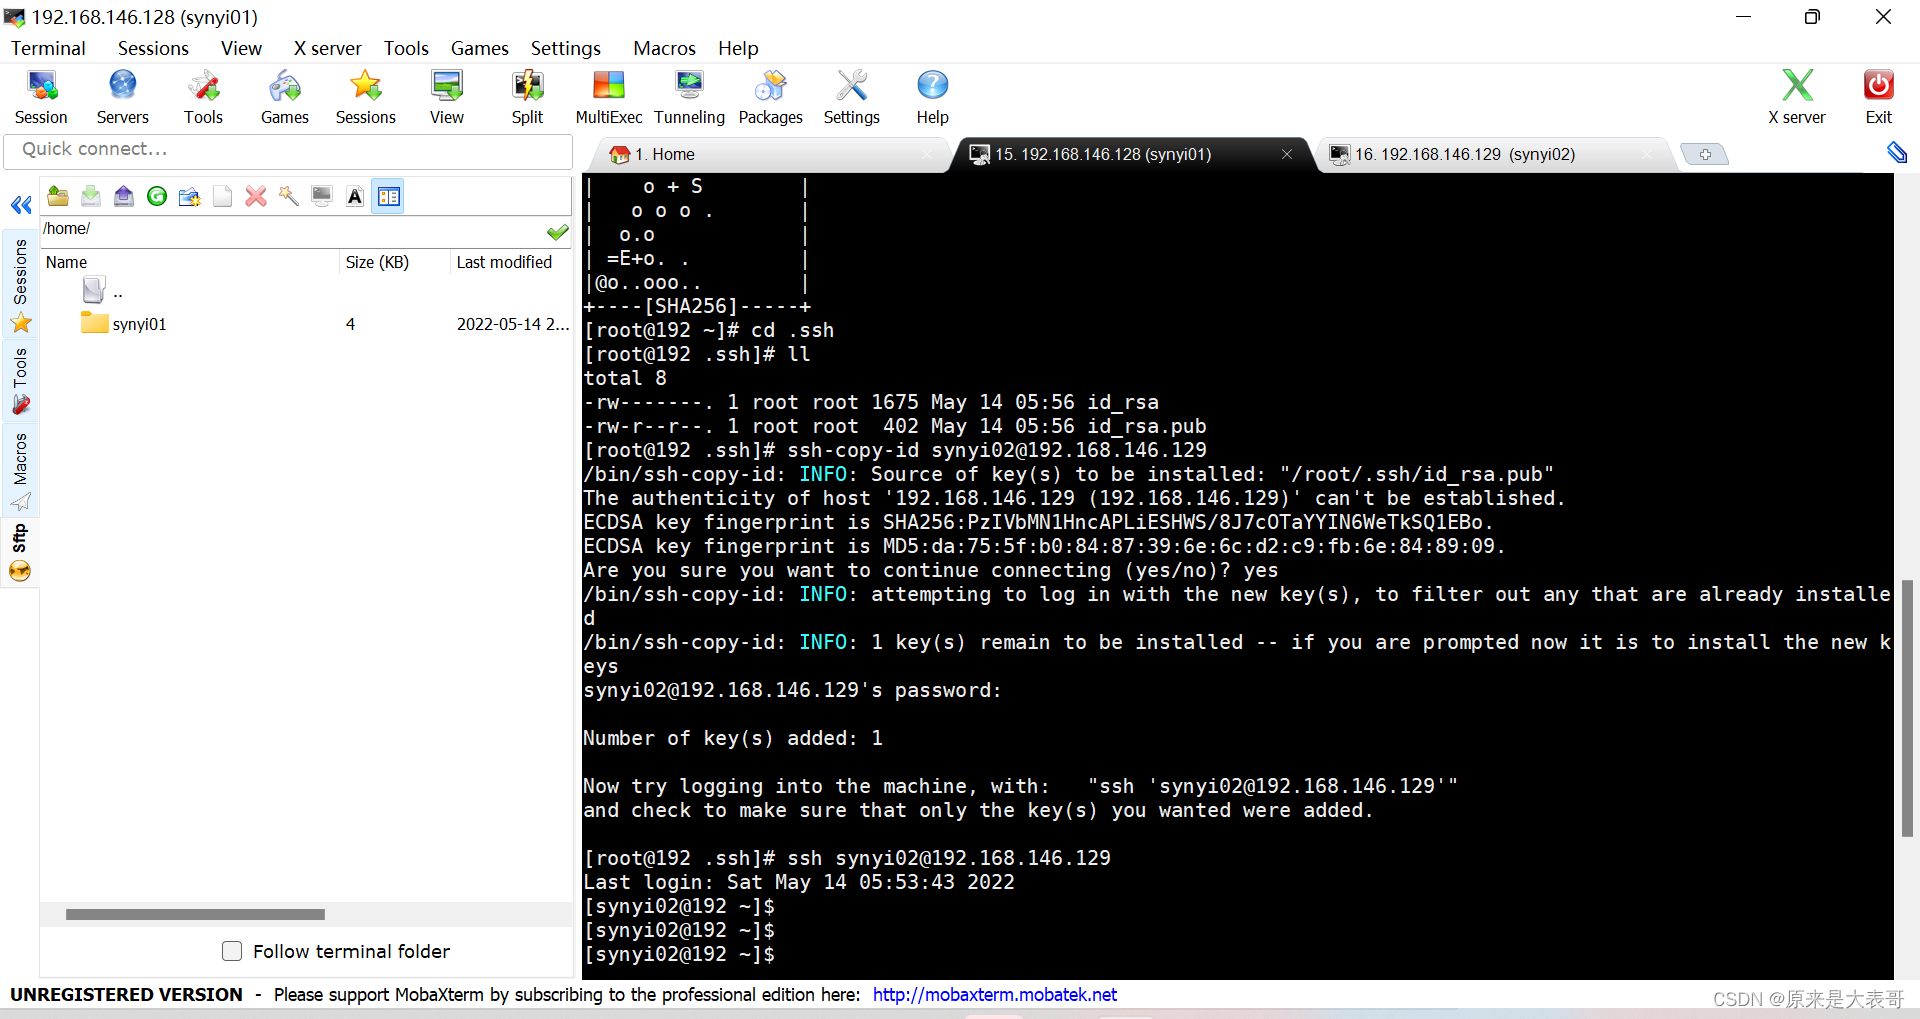Image resolution: width=1920 pixels, height=1019 pixels.
Task: Click the magic wand icon in SFTP toolbar
Action: click(x=289, y=196)
